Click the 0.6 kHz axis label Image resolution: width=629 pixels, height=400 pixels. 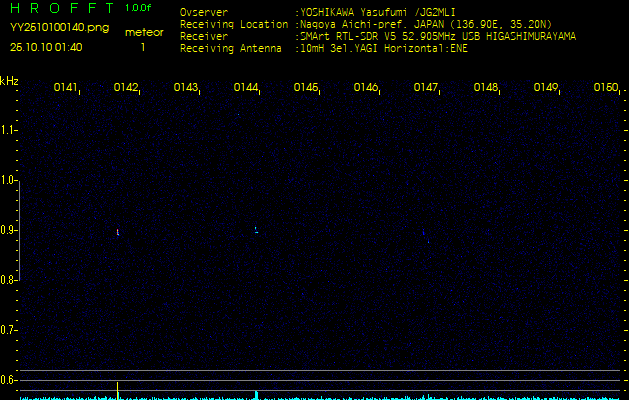click(7, 380)
